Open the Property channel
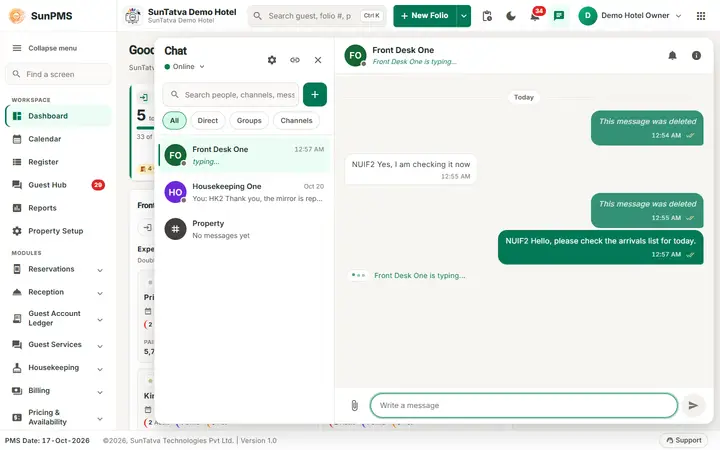Image resolution: width=720 pixels, height=450 pixels. 244,229
